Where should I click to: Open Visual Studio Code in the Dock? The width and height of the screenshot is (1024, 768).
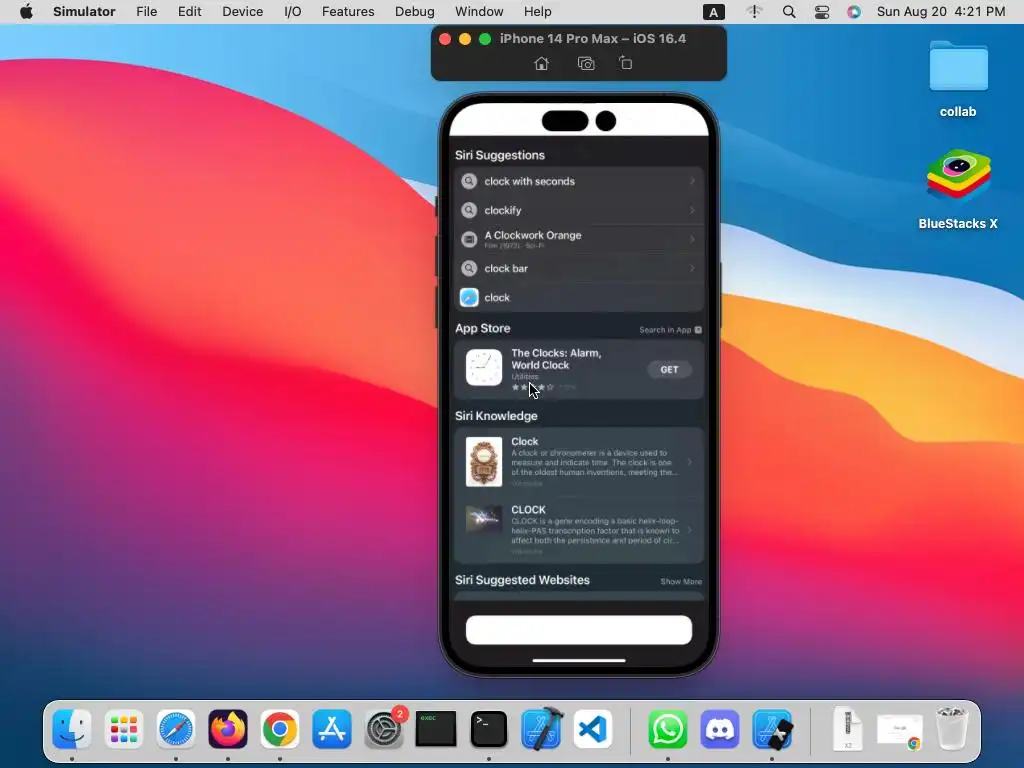coord(593,729)
